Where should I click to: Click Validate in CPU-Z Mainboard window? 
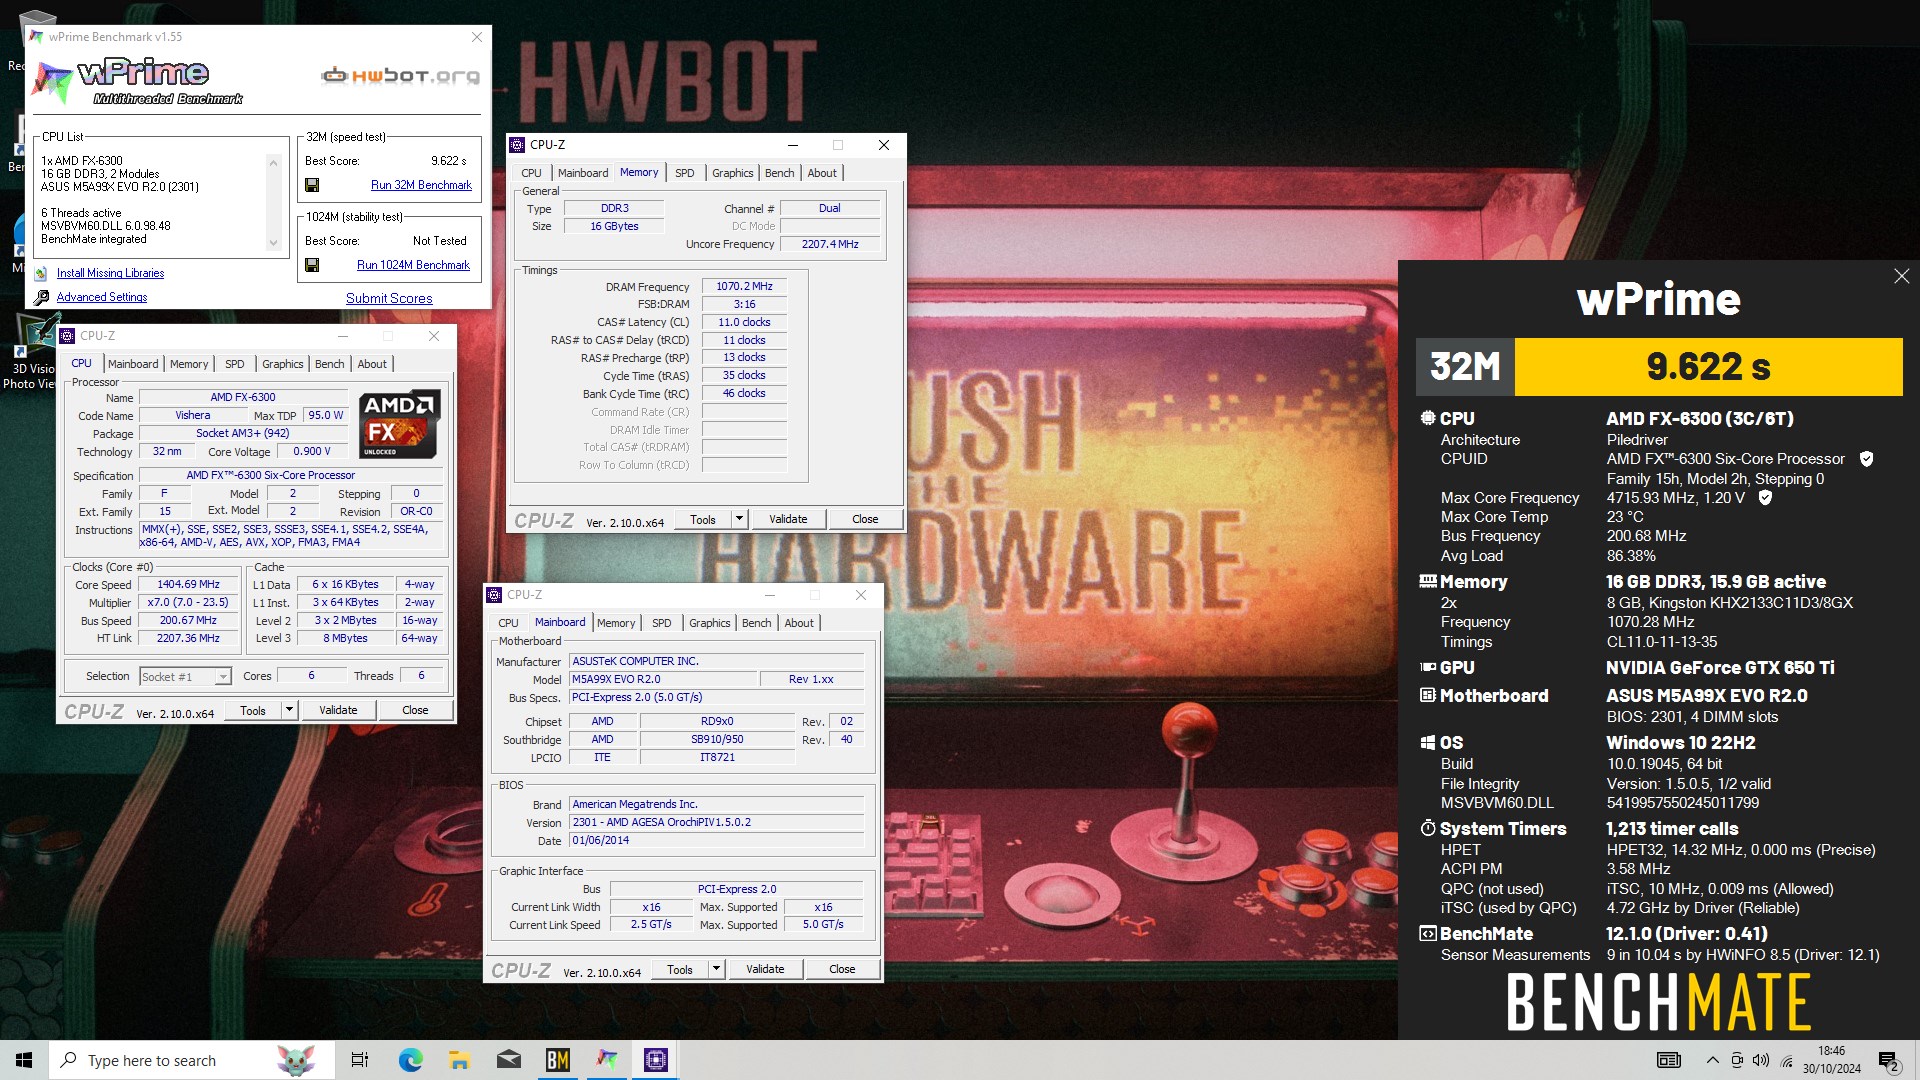tap(765, 969)
